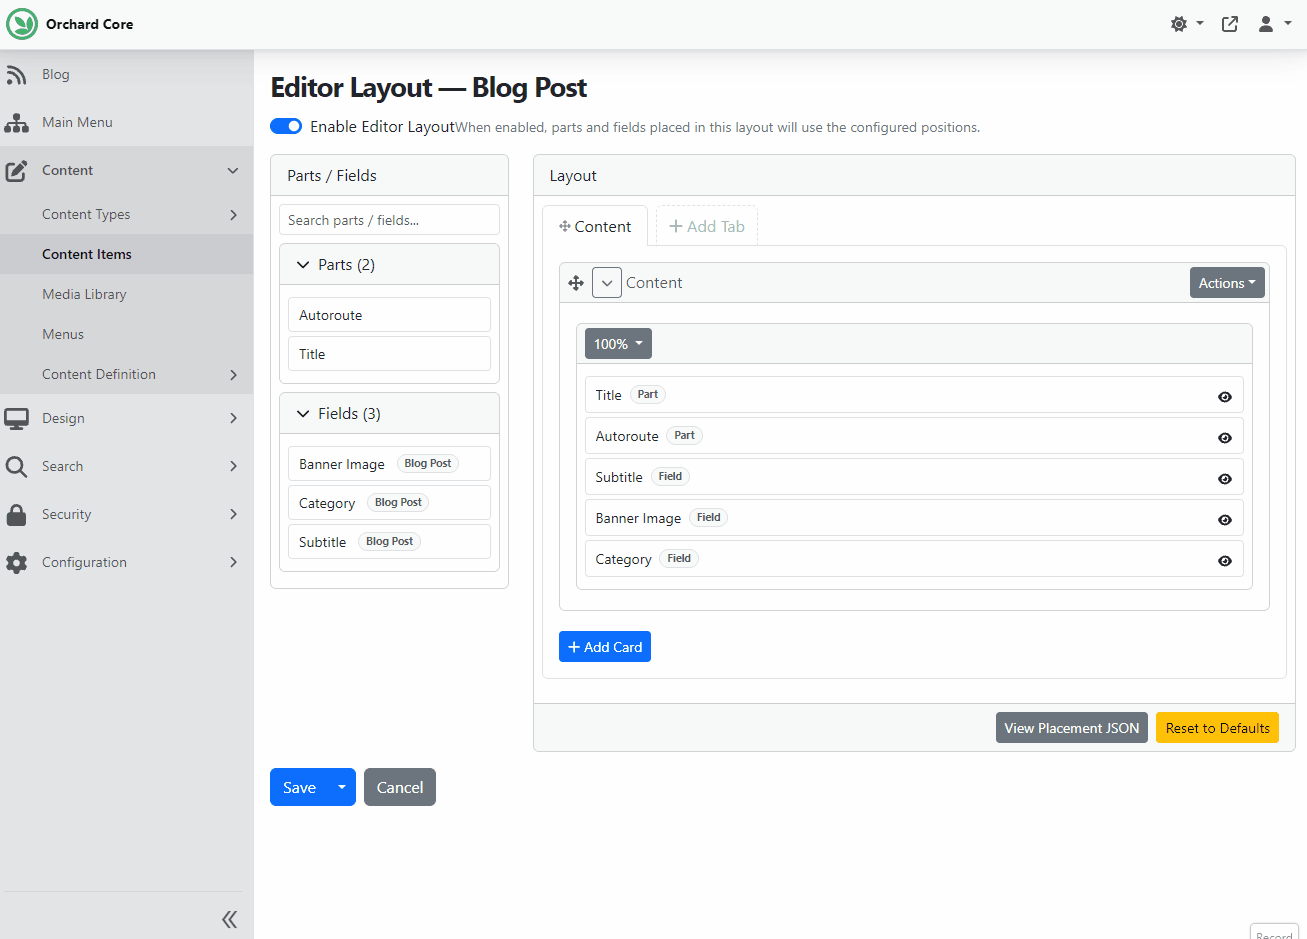The width and height of the screenshot is (1307, 939).
Task: Click the Title Part row in layout
Action: [914, 395]
